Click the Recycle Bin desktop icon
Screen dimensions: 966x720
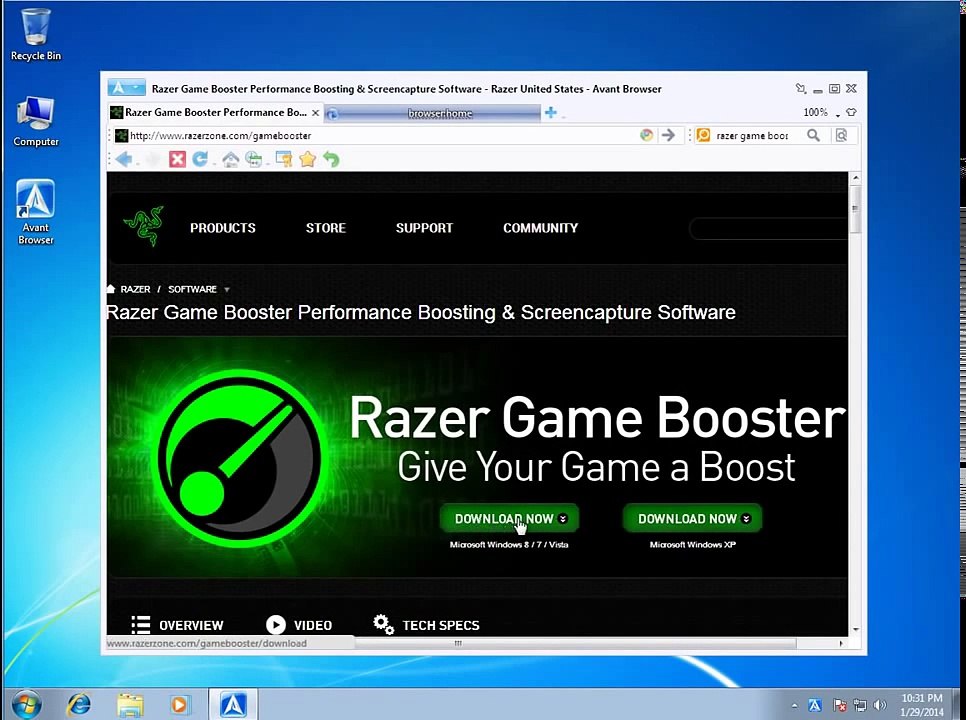(36, 34)
